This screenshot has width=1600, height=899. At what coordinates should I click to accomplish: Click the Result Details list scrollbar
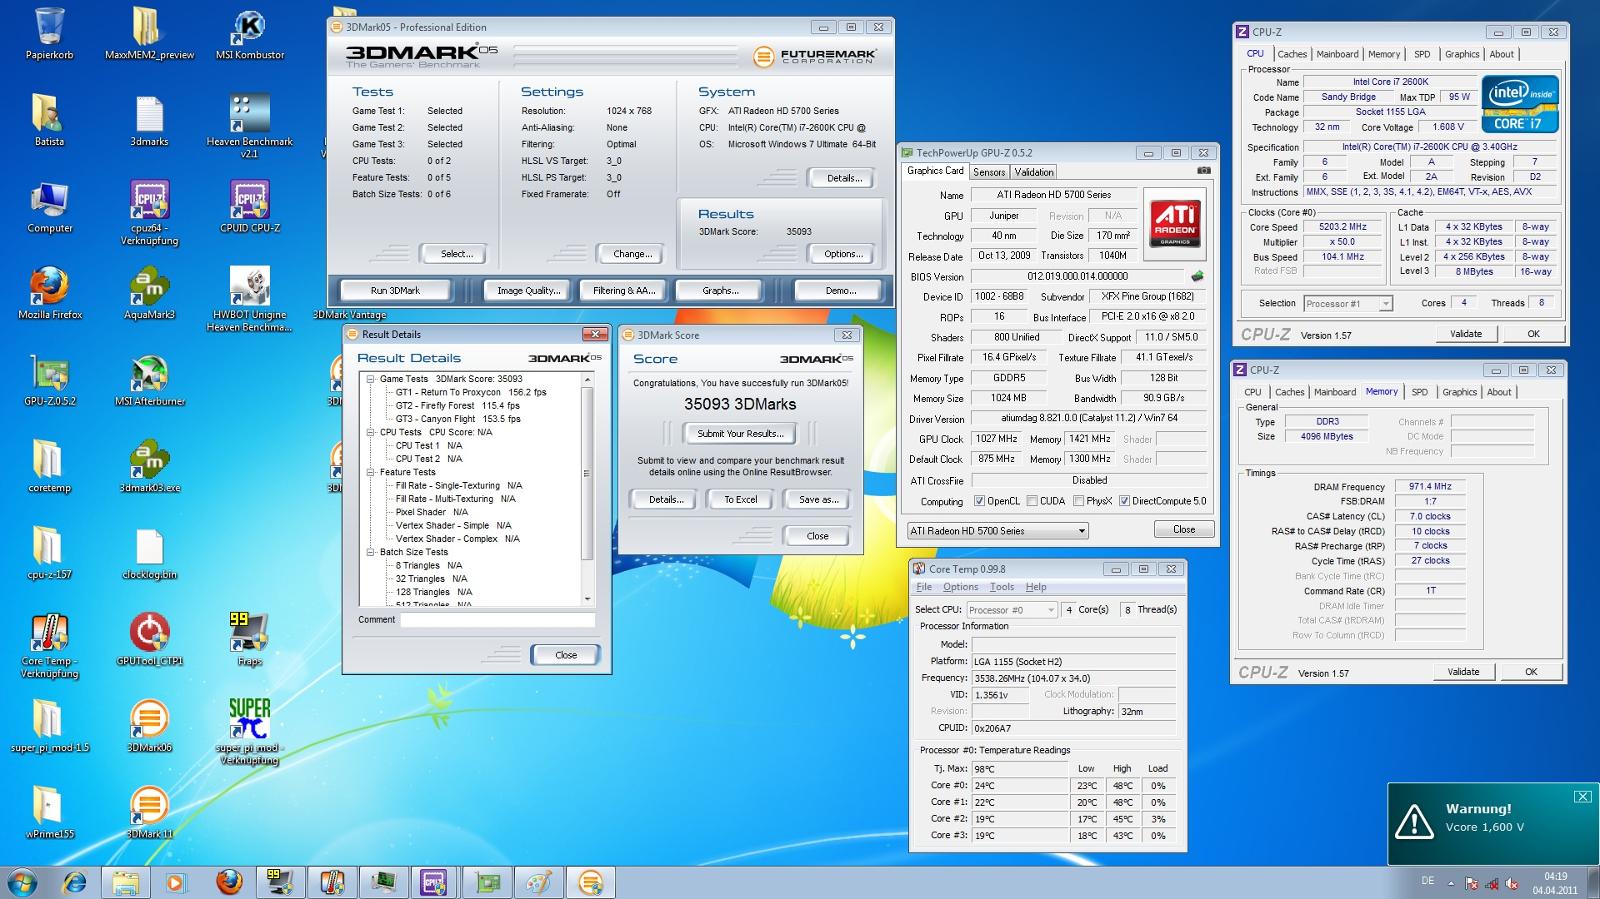coord(587,488)
